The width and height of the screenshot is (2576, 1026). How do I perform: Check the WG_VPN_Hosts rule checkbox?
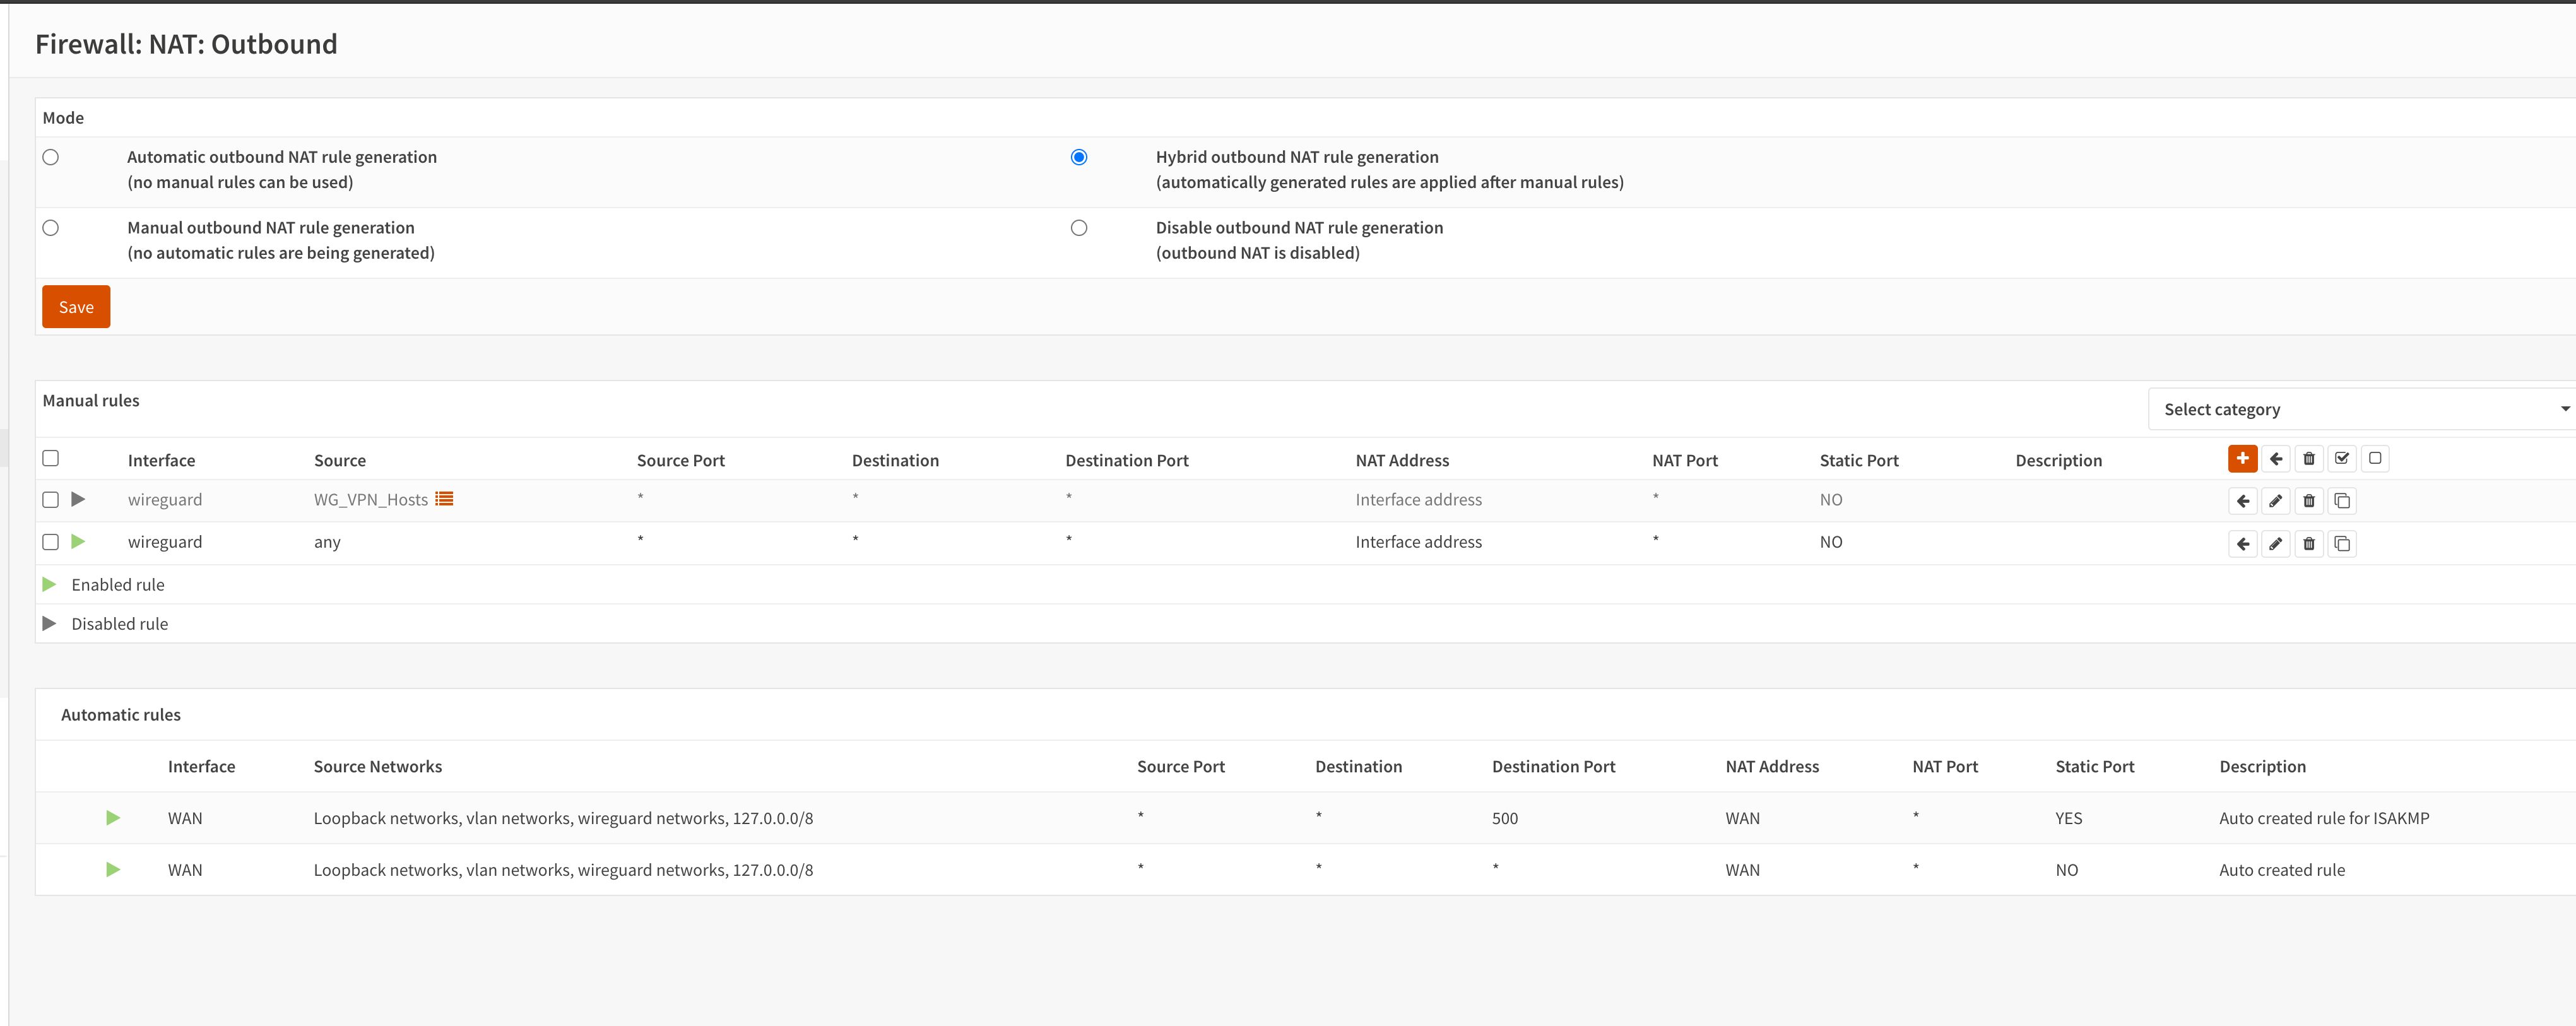[x=51, y=499]
